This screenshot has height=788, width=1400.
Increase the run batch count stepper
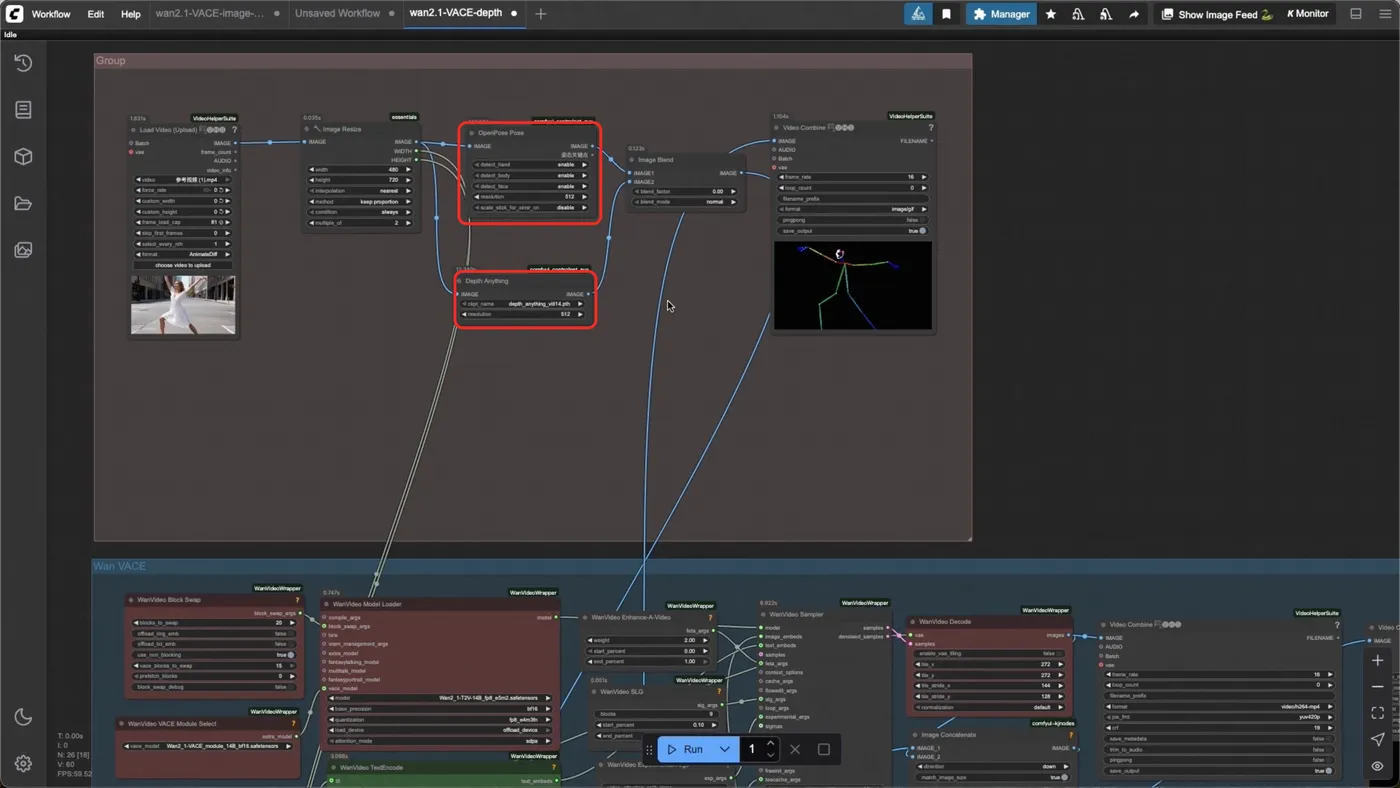770,744
